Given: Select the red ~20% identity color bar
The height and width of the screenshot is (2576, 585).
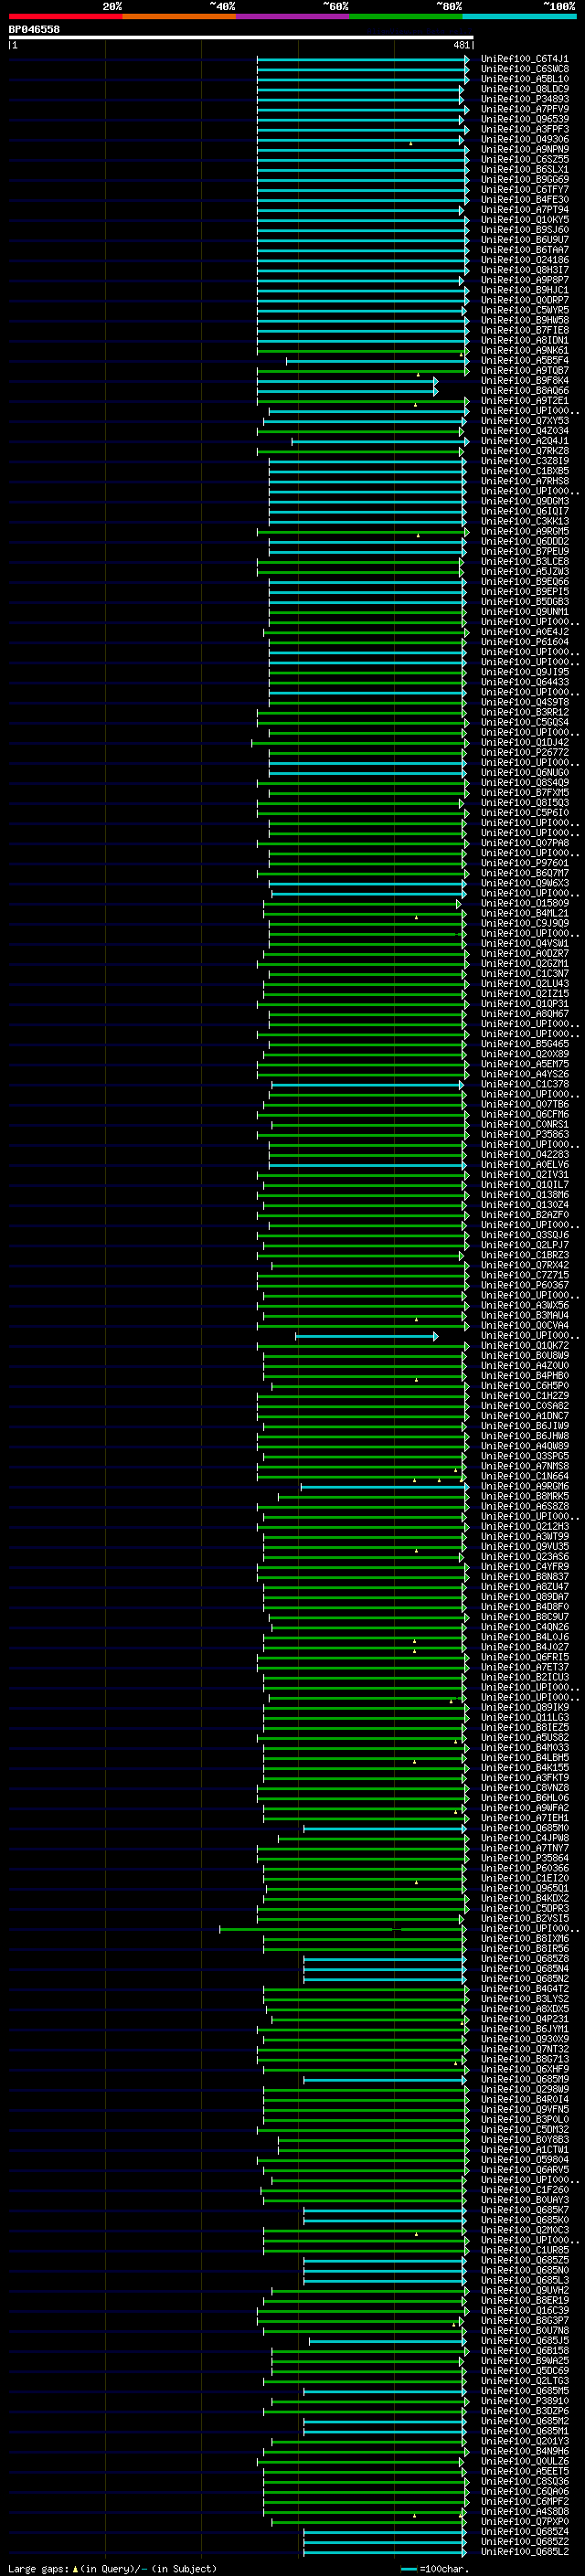Looking at the screenshot, I should click(x=65, y=16).
